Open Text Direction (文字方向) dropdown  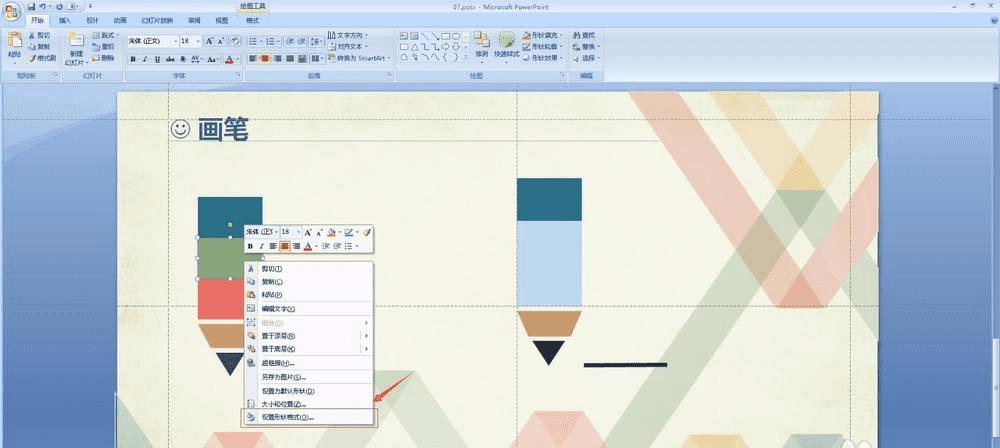(x=348, y=35)
